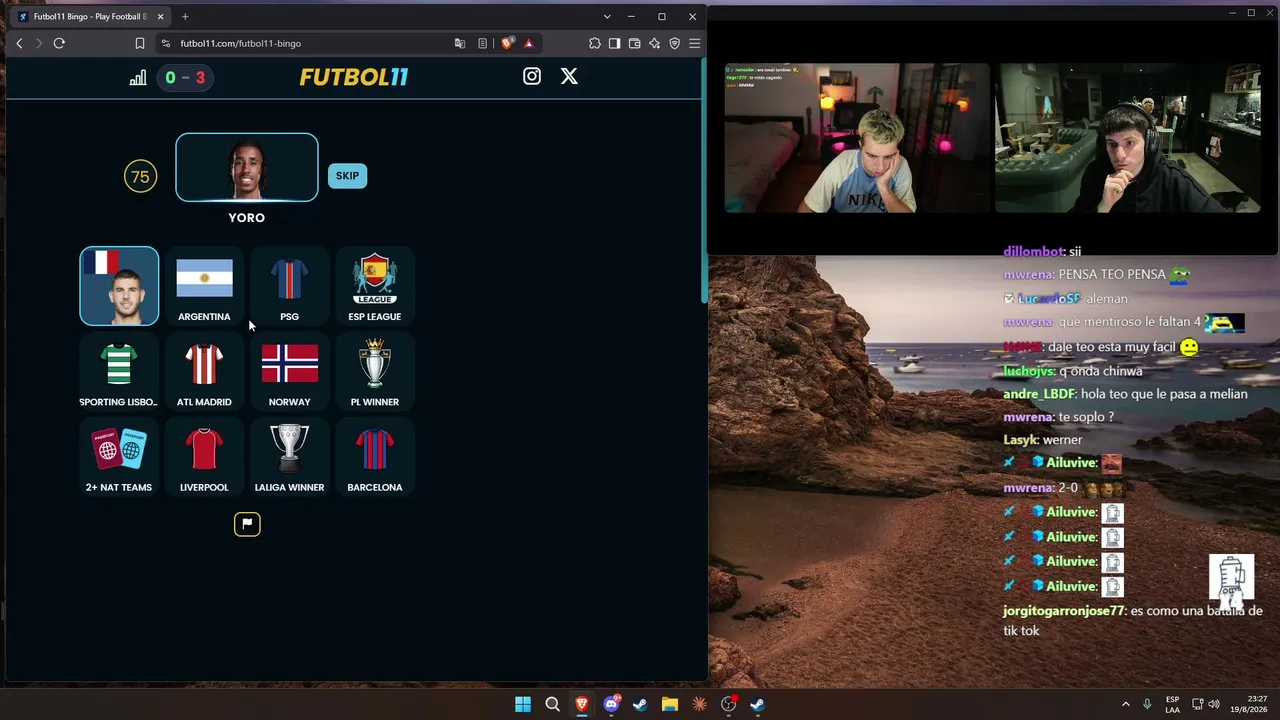Open the taskbar volume control
This screenshot has height=720, width=1280.
coord(1214,704)
